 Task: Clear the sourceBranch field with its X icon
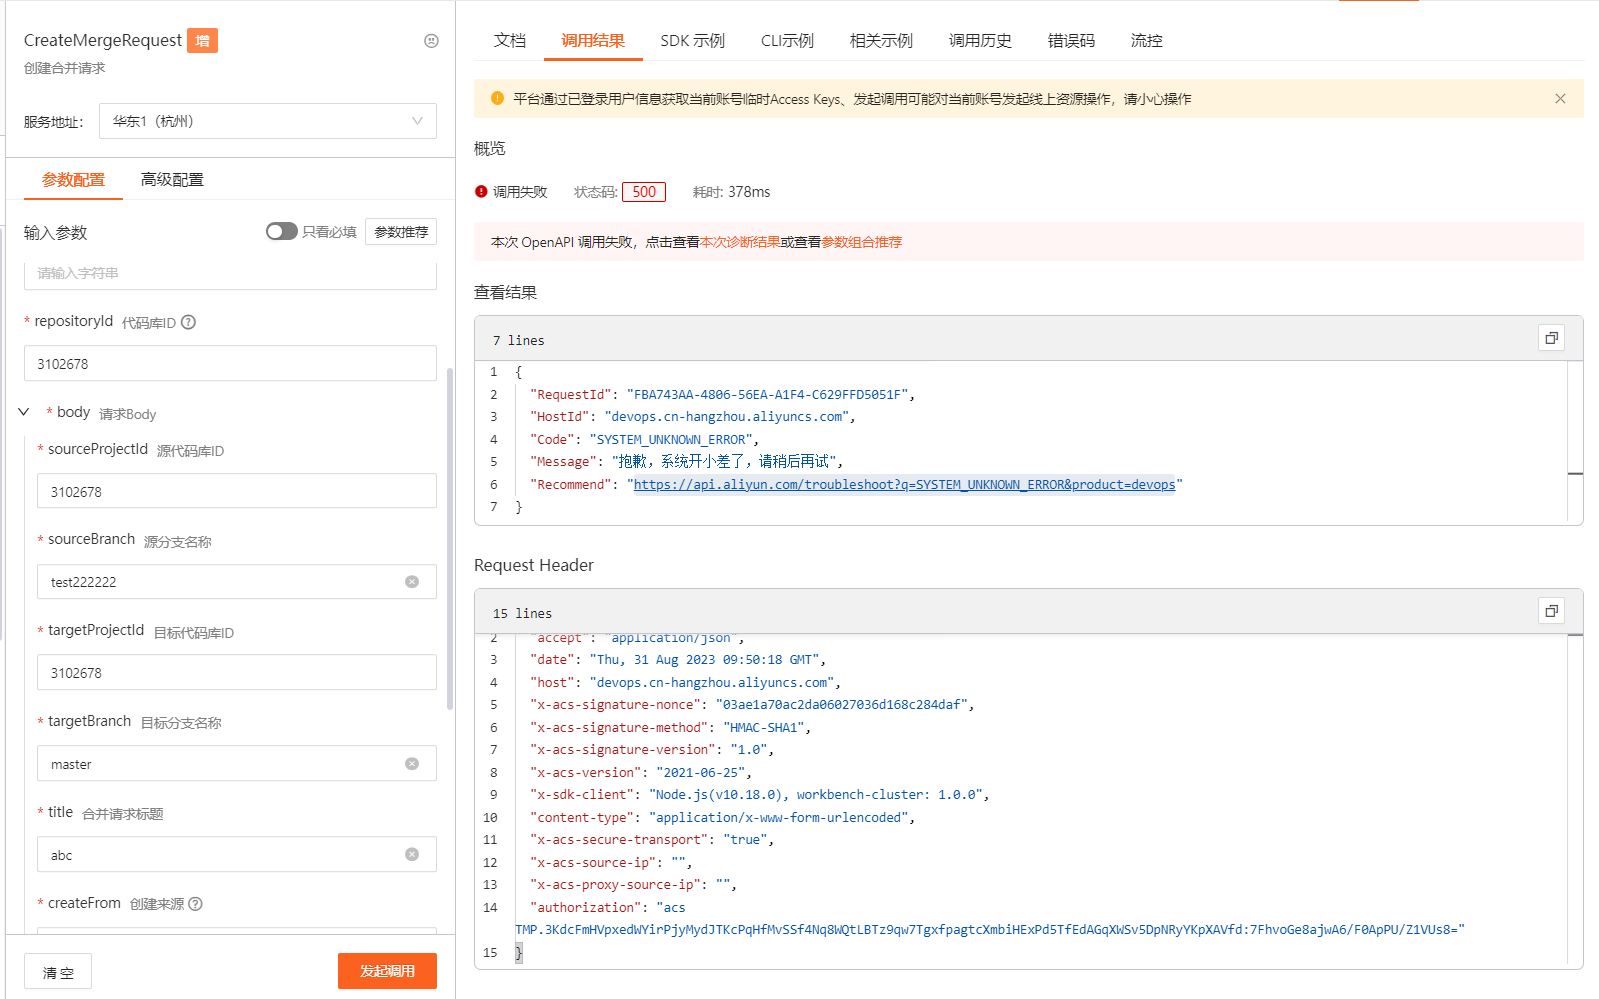pos(412,582)
